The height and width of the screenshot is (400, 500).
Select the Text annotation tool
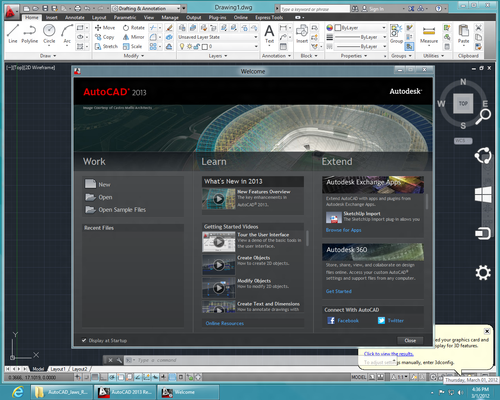(269, 34)
